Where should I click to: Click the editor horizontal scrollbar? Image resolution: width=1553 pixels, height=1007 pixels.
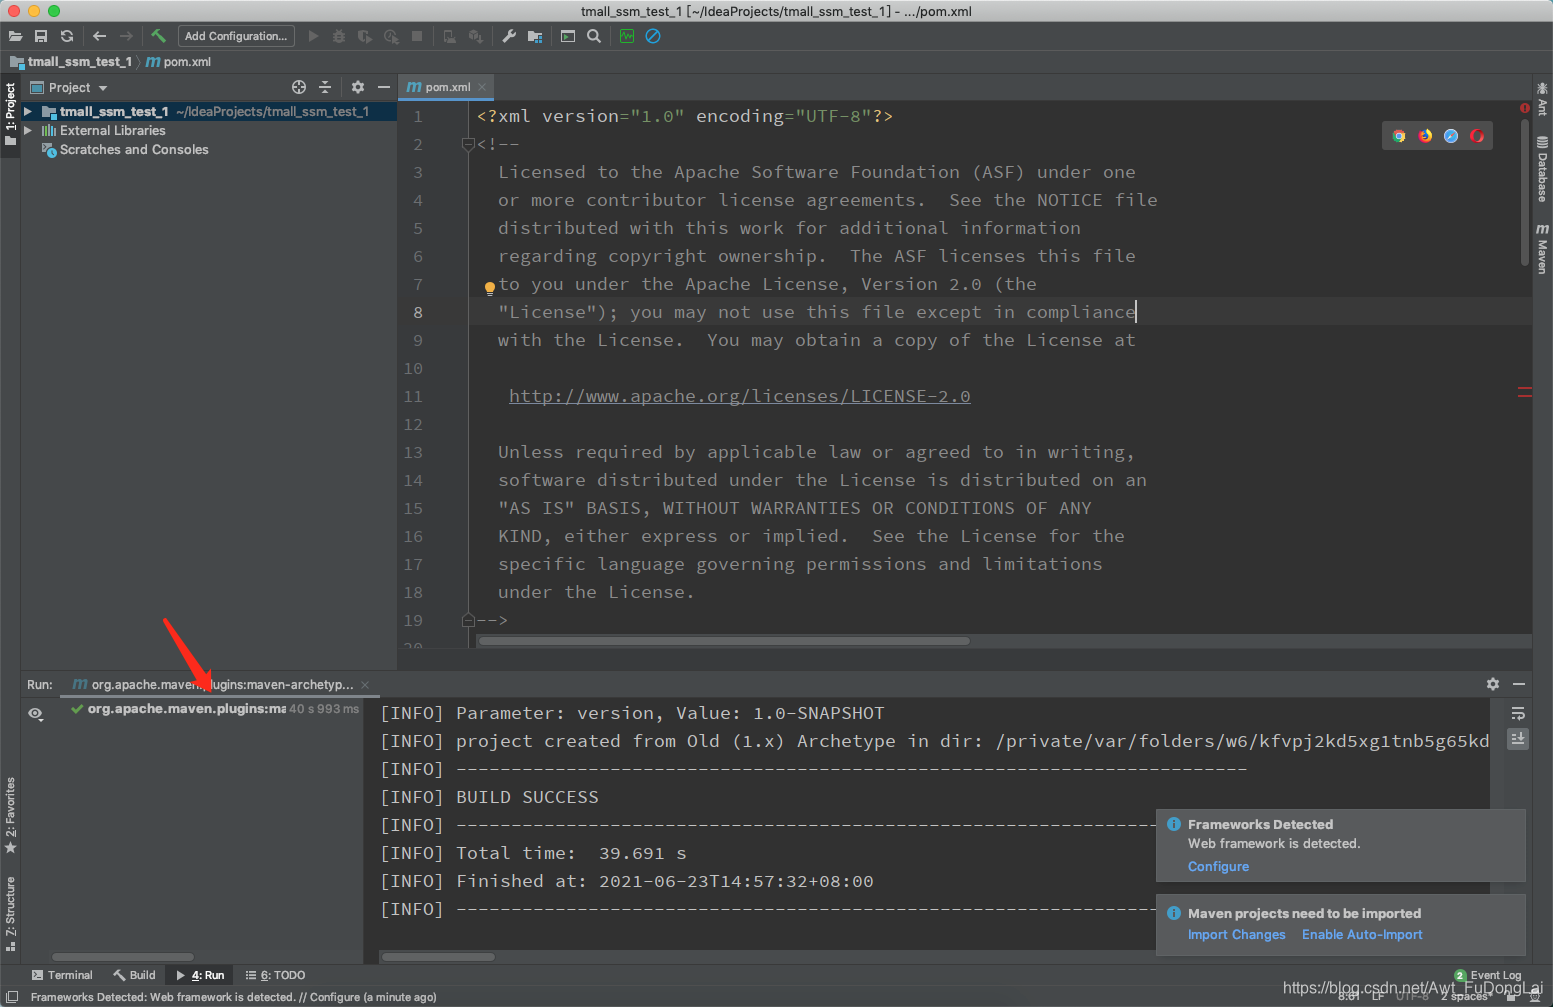[x=724, y=641]
